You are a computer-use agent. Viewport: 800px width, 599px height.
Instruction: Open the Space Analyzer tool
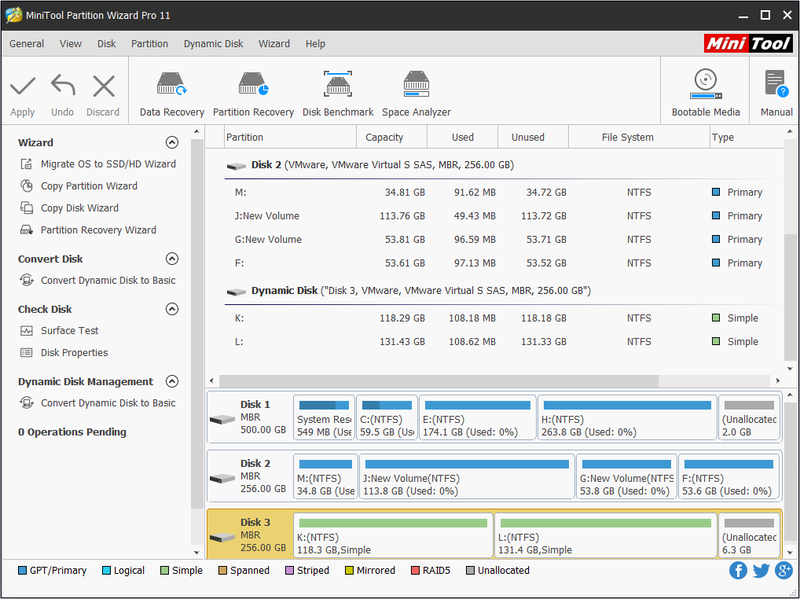[416, 94]
